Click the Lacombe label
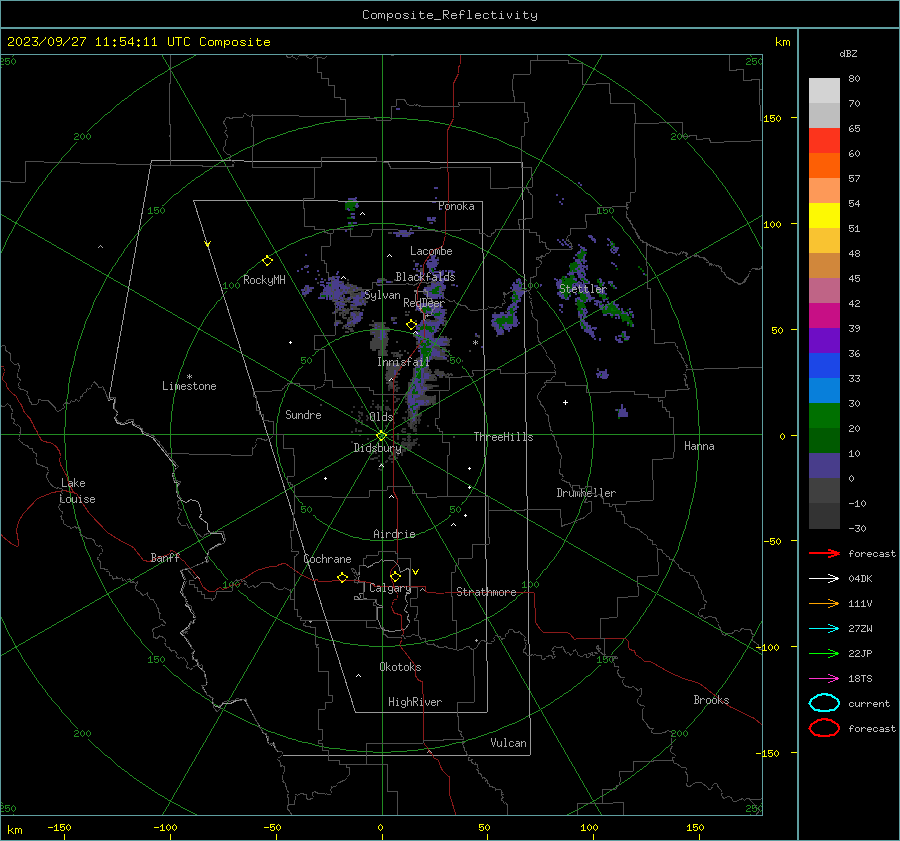 [431, 251]
